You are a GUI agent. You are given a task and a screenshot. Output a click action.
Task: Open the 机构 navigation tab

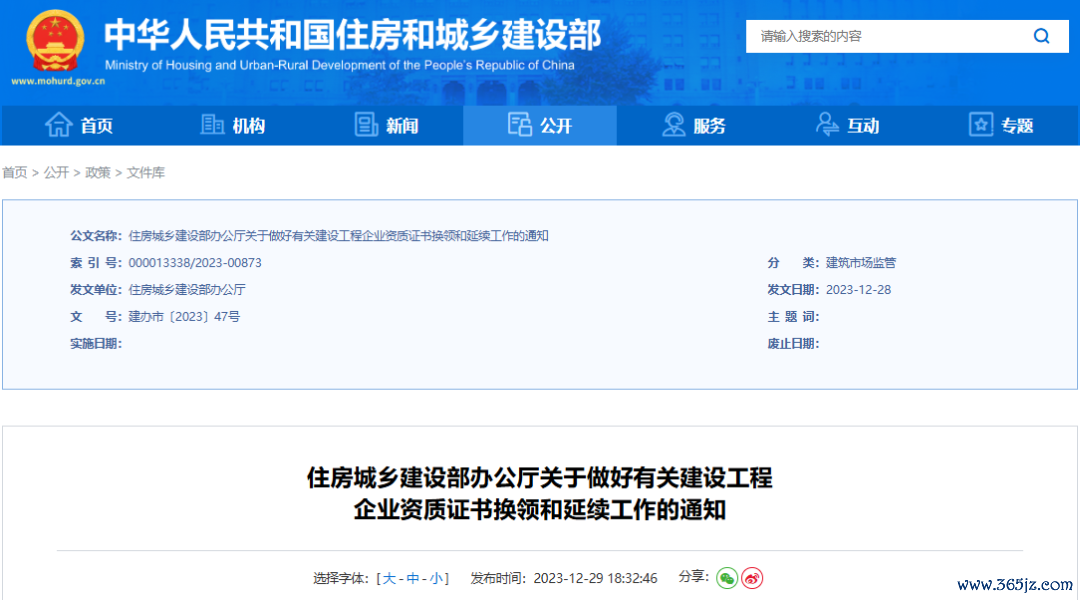232,125
